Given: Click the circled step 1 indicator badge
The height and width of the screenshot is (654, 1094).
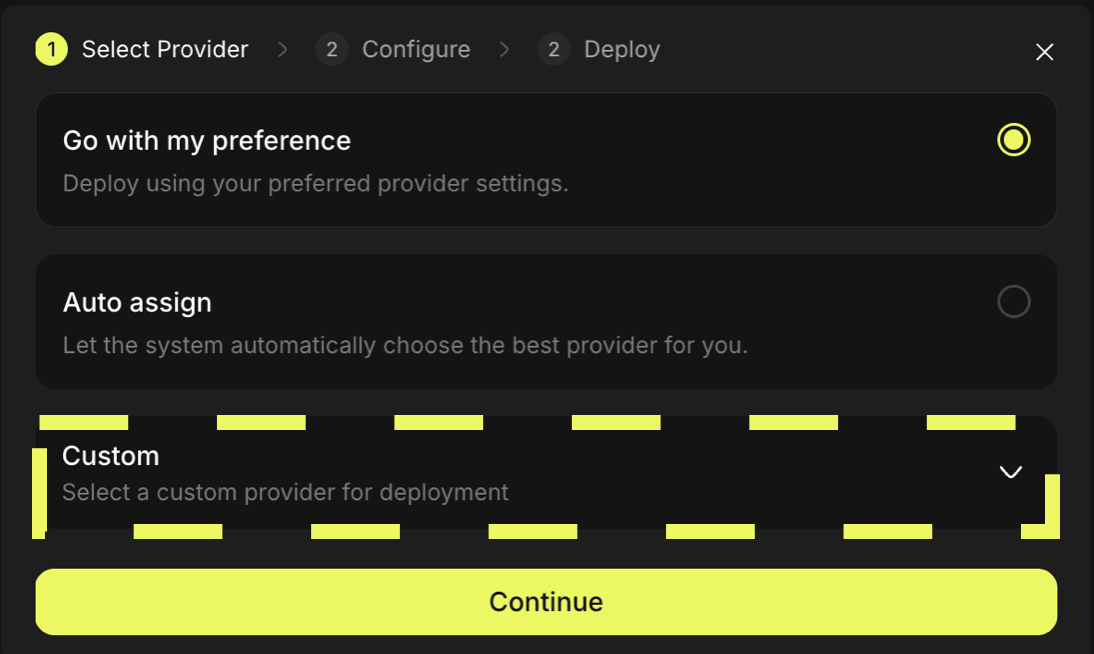Looking at the screenshot, I should tap(51, 49).
